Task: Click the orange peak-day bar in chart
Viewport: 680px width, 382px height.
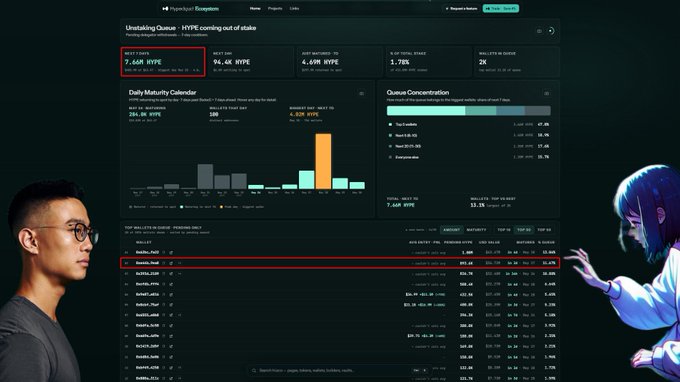Action: (323, 161)
